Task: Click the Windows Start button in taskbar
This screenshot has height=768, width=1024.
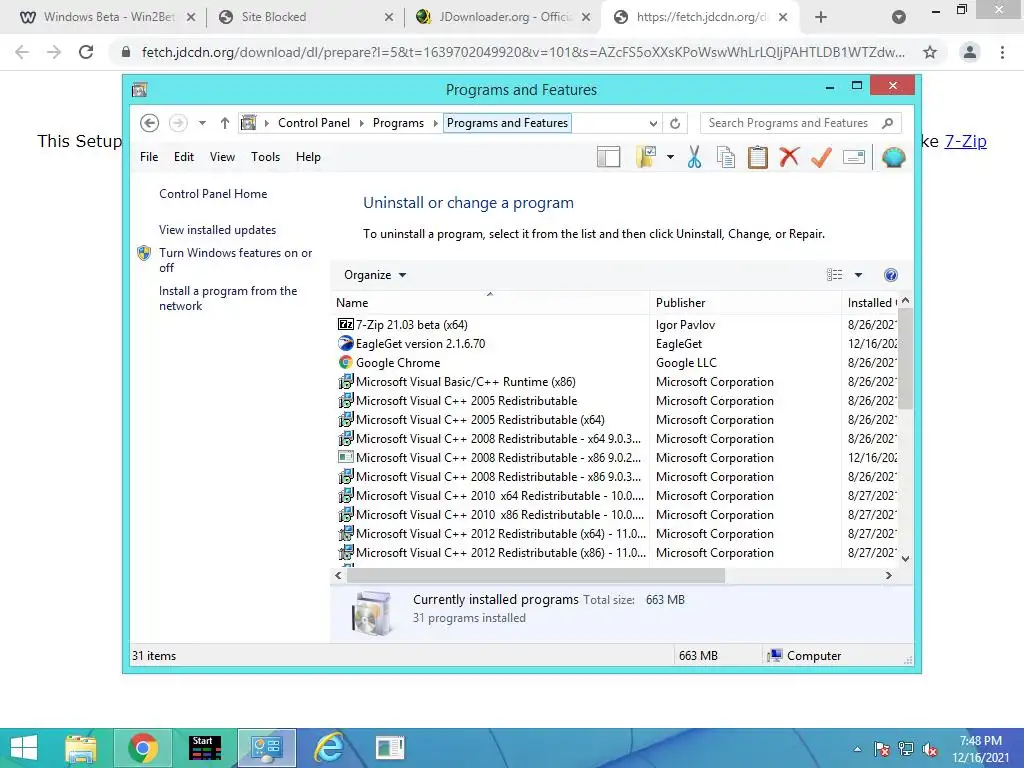Action: coord(24,748)
